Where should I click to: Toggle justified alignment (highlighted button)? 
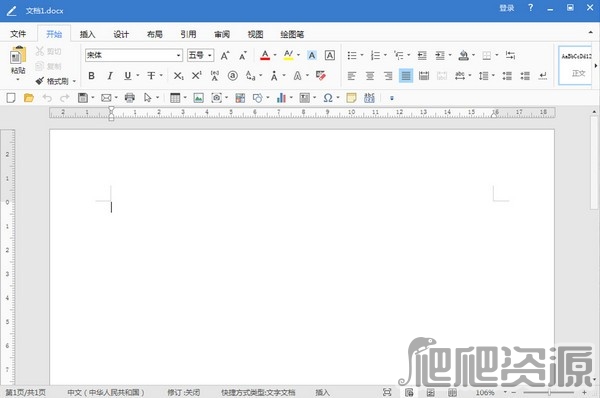[406, 76]
